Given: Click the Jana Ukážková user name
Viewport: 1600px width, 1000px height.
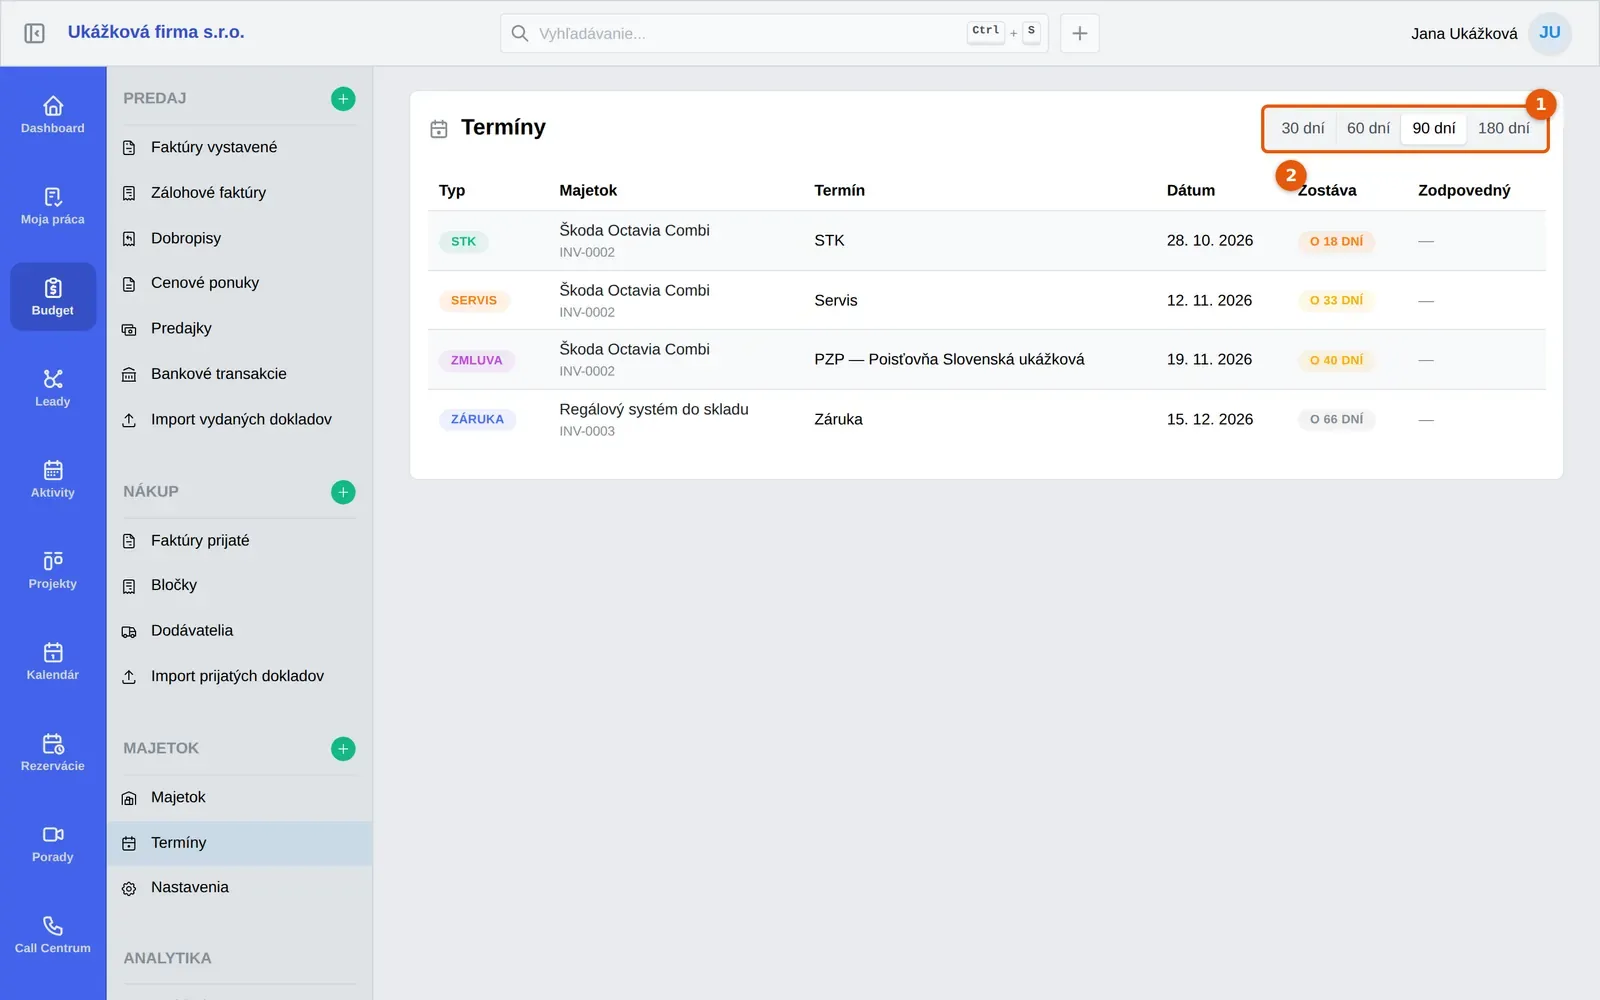Looking at the screenshot, I should [1464, 33].
